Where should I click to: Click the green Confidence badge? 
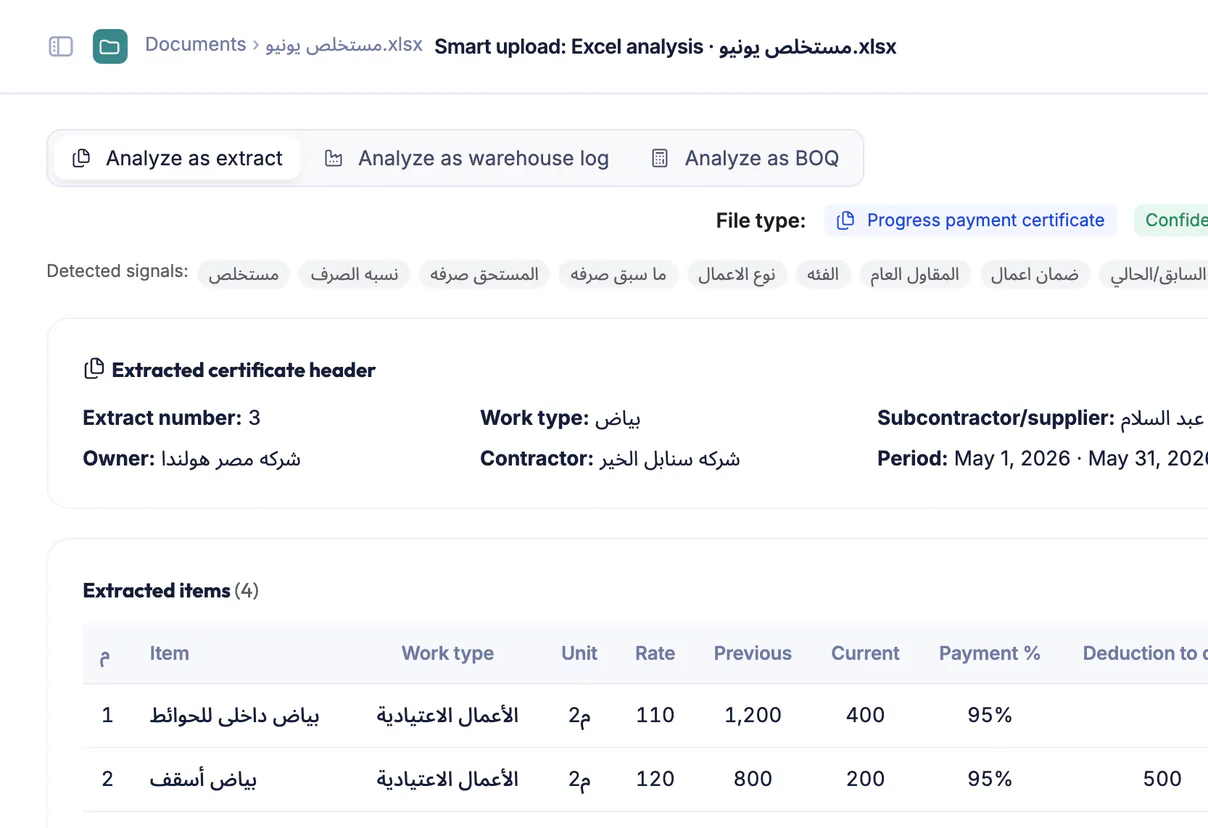pyautogui.click(x=1171, y=220)
